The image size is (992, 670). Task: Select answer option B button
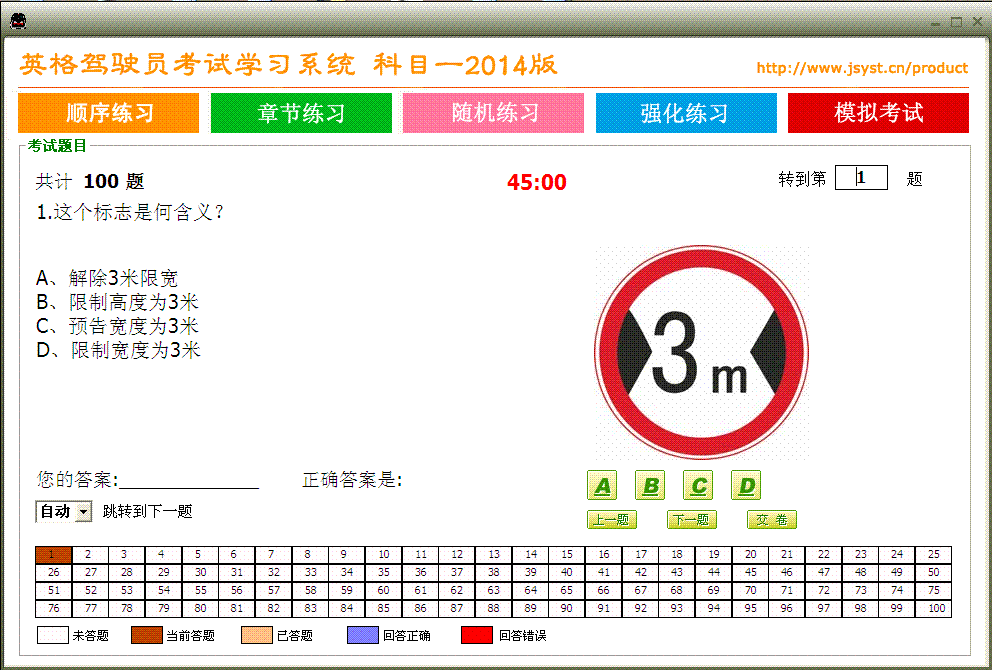[650, 485]
